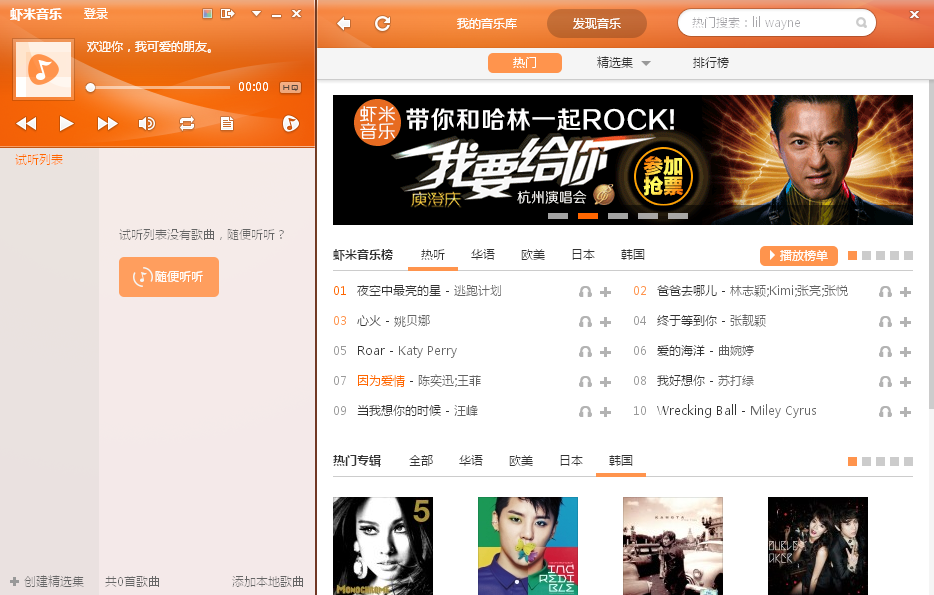The height and width of the screenshot is (595, 934).
Task: Click the 随便听听 button
Action: 169,277
